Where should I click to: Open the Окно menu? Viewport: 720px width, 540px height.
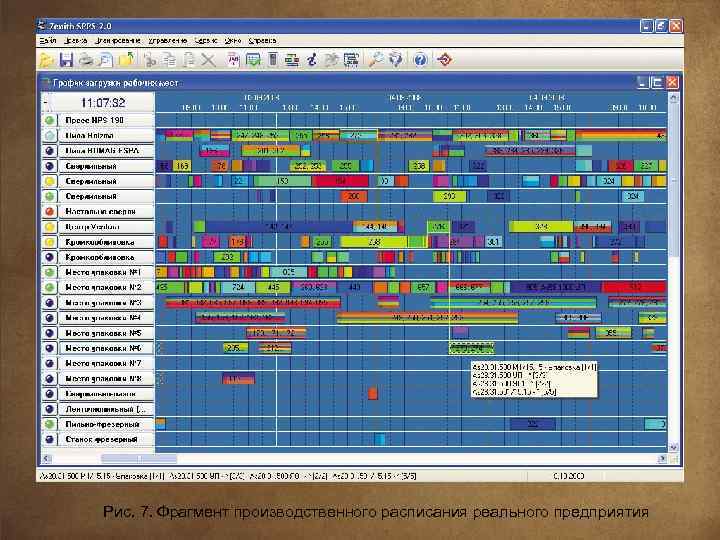[x=233, y=41]
